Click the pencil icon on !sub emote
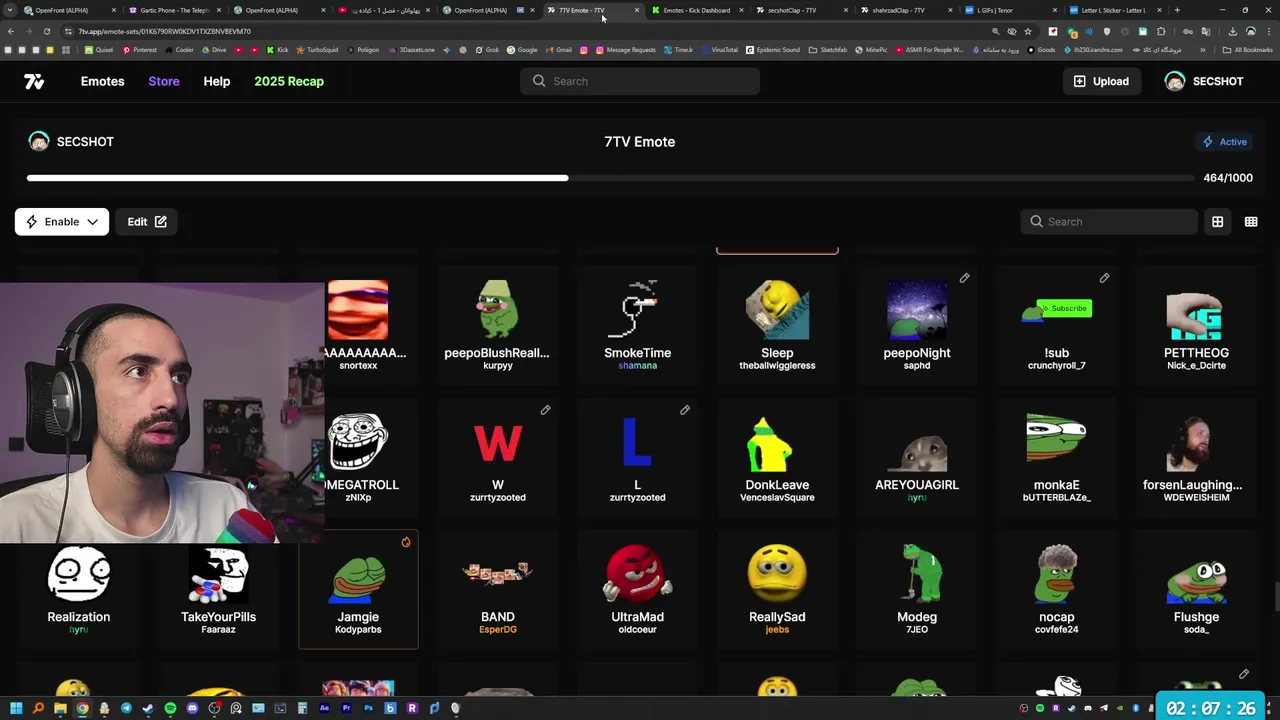 click(1104, 278)
